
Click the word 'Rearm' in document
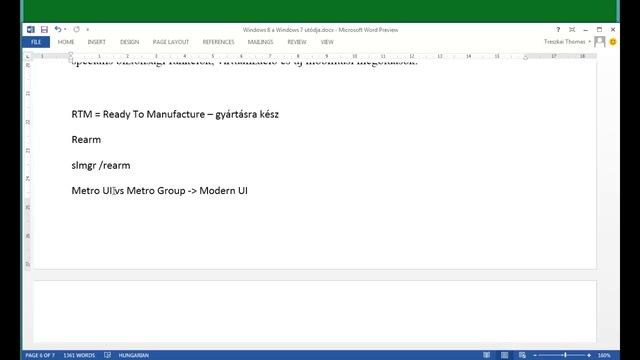click(86, 140)
